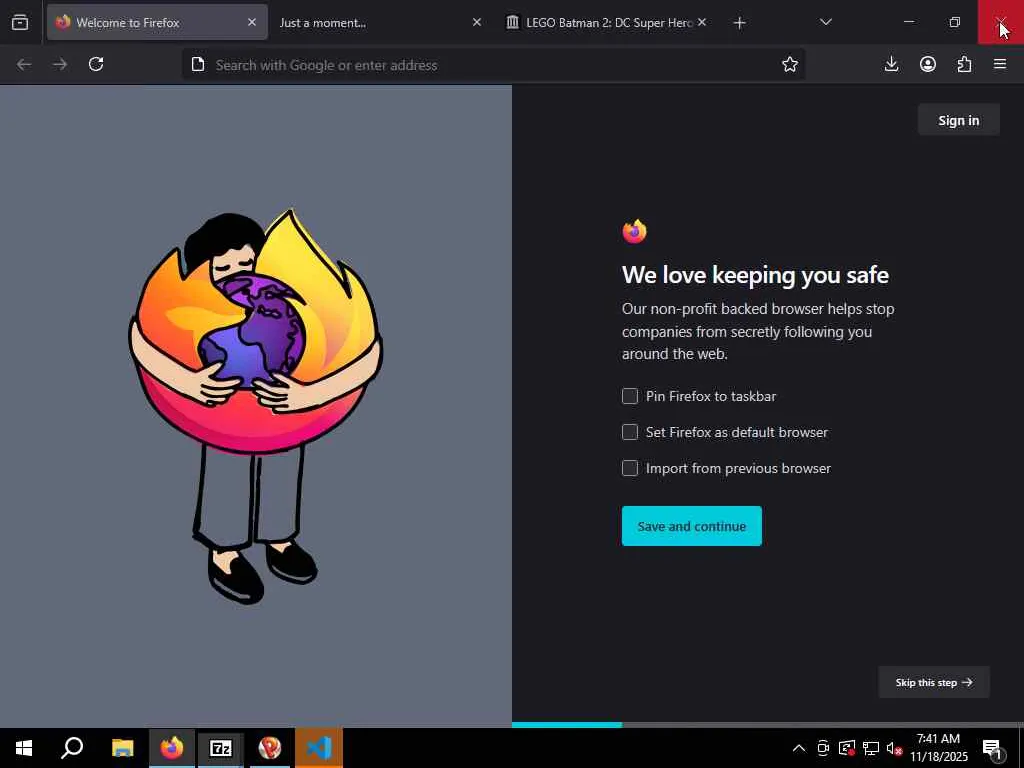Check Import from previous browser
The height and width of the screenshot is (768, 1024).
pyautogui.click(x=630, y=468)
